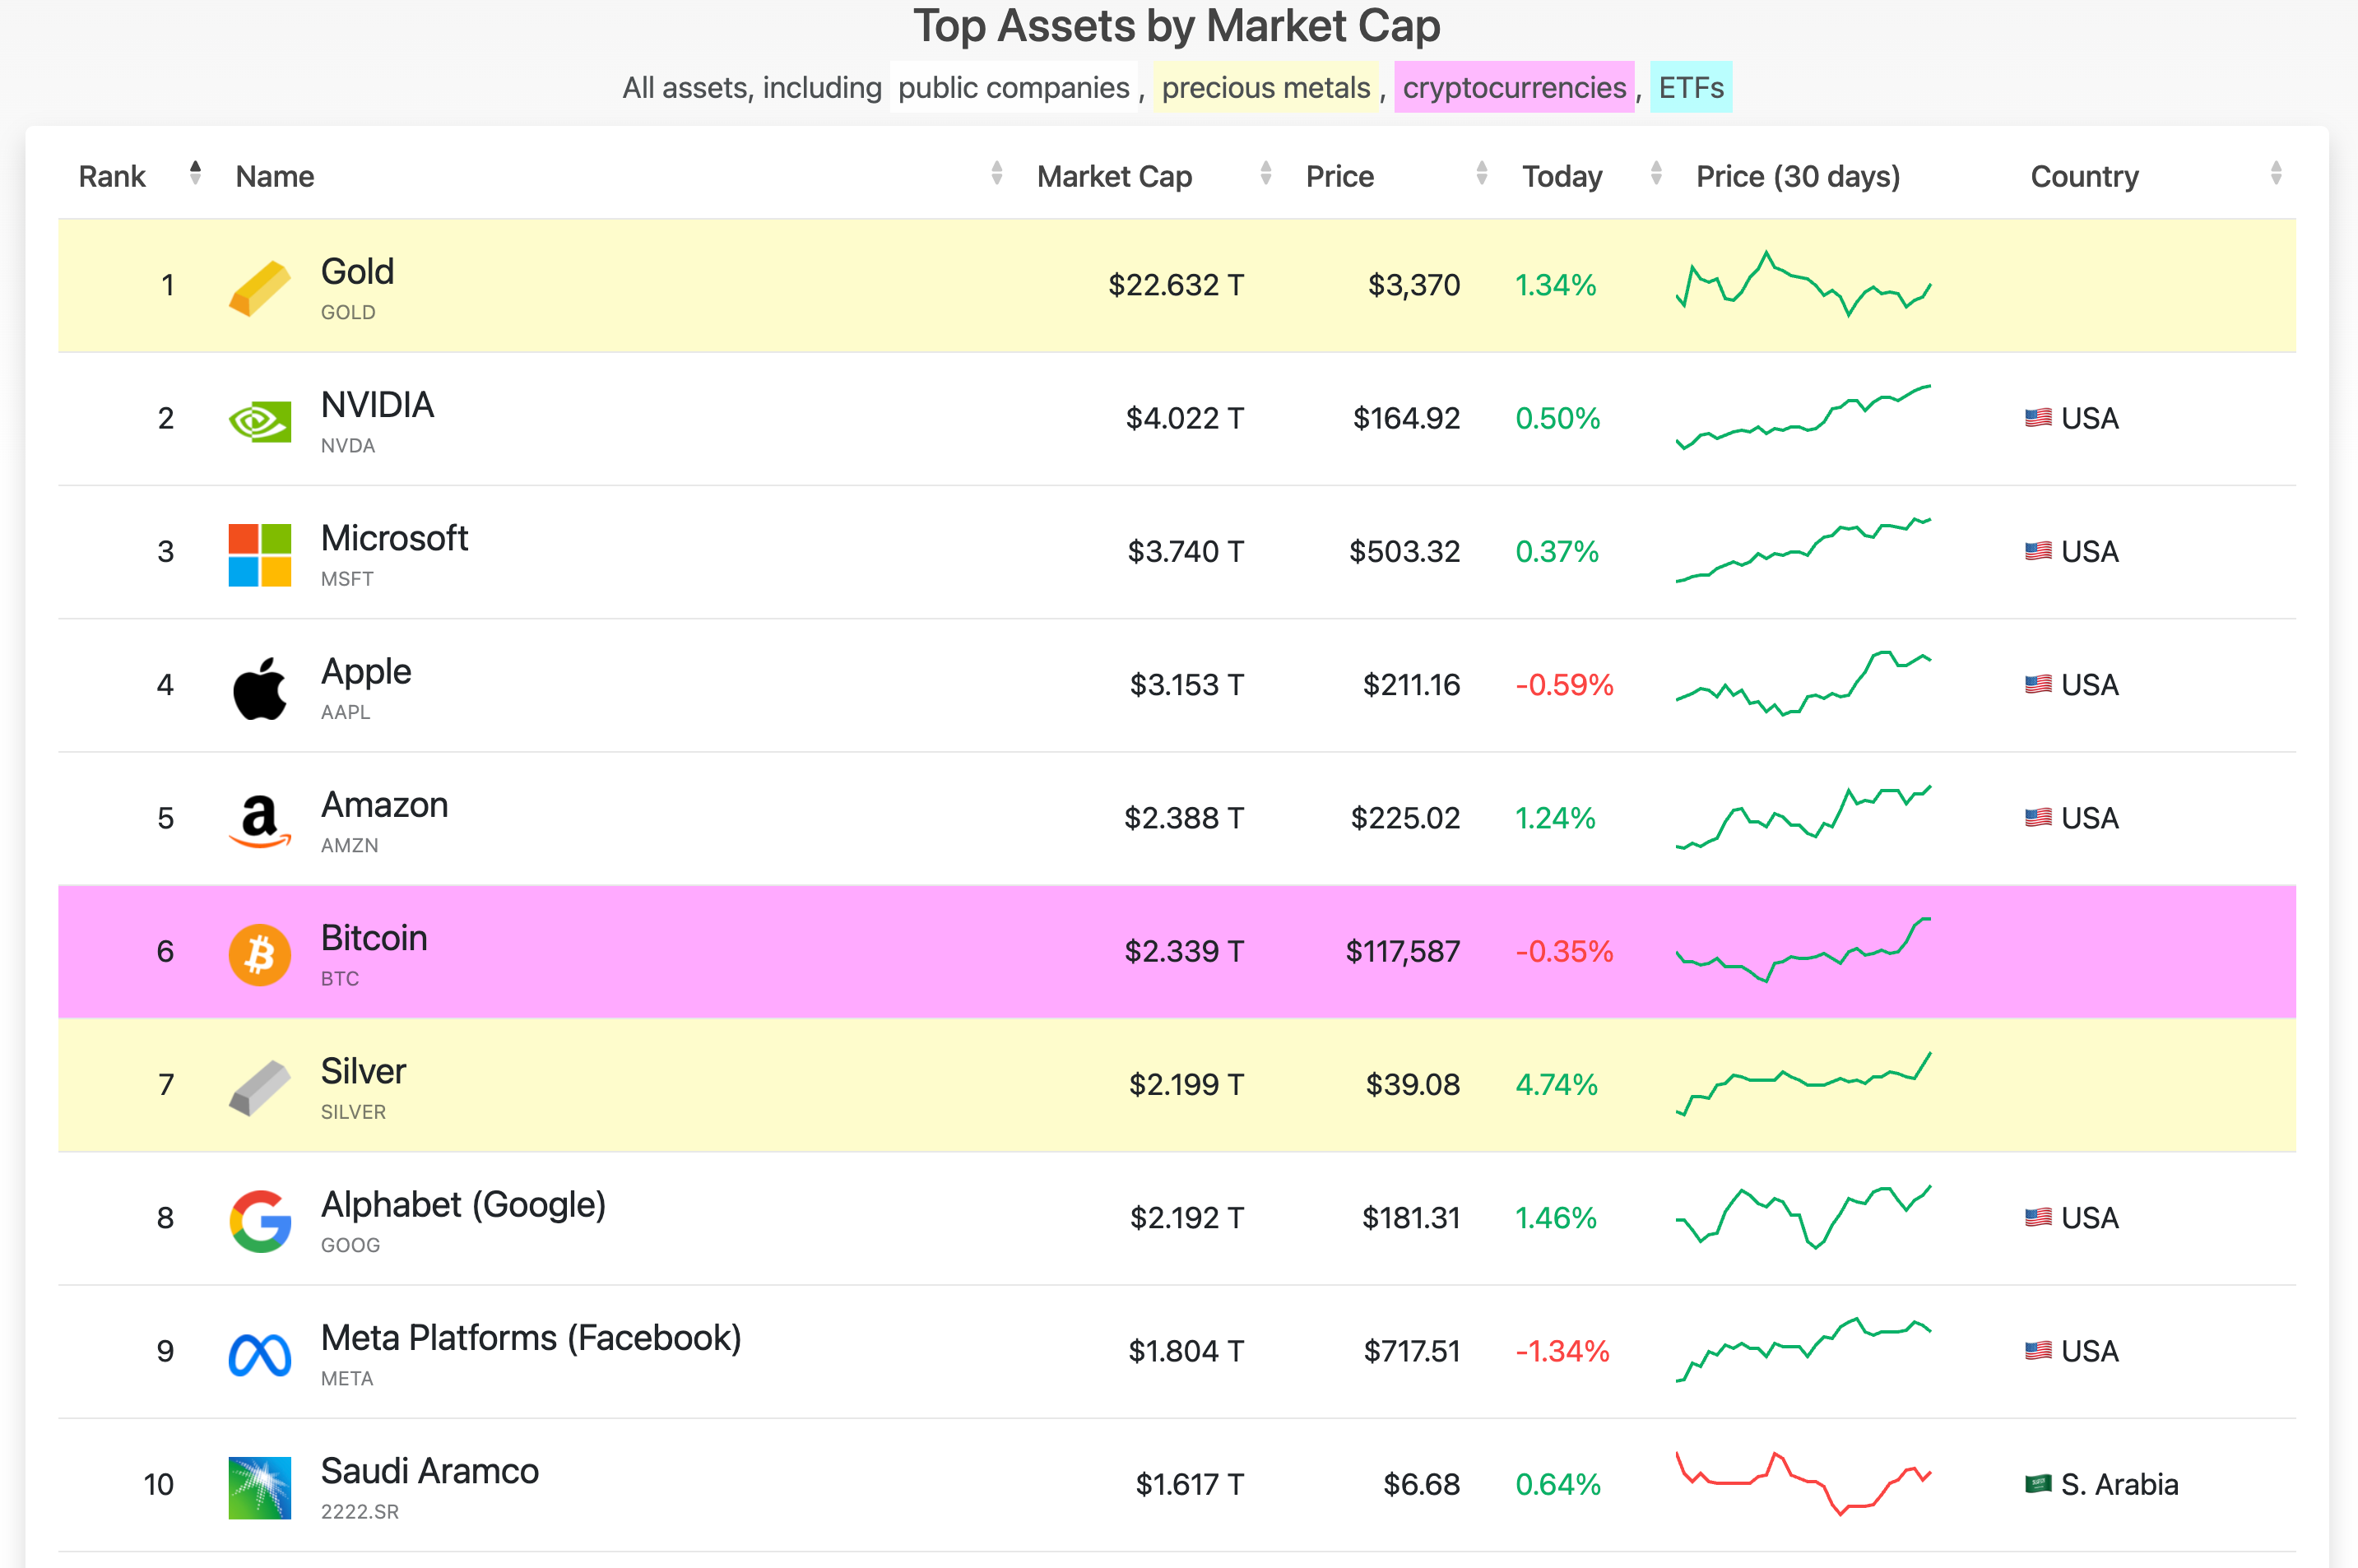2358x1568 pixels.
Task: Filter by public companies tag
Action: tap(1013, 87)
